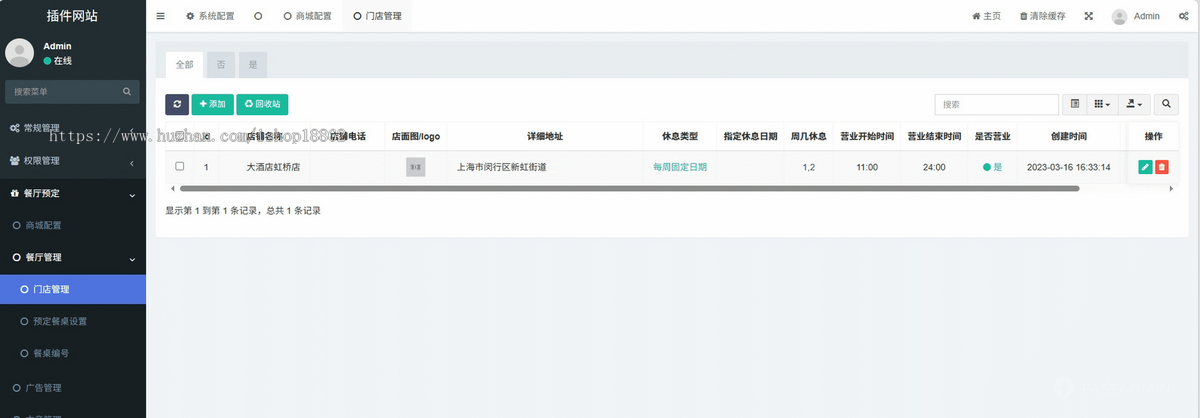Click the green edit pencil icon
Viewport: 1200px width, 418px height.
[1145, 167]
